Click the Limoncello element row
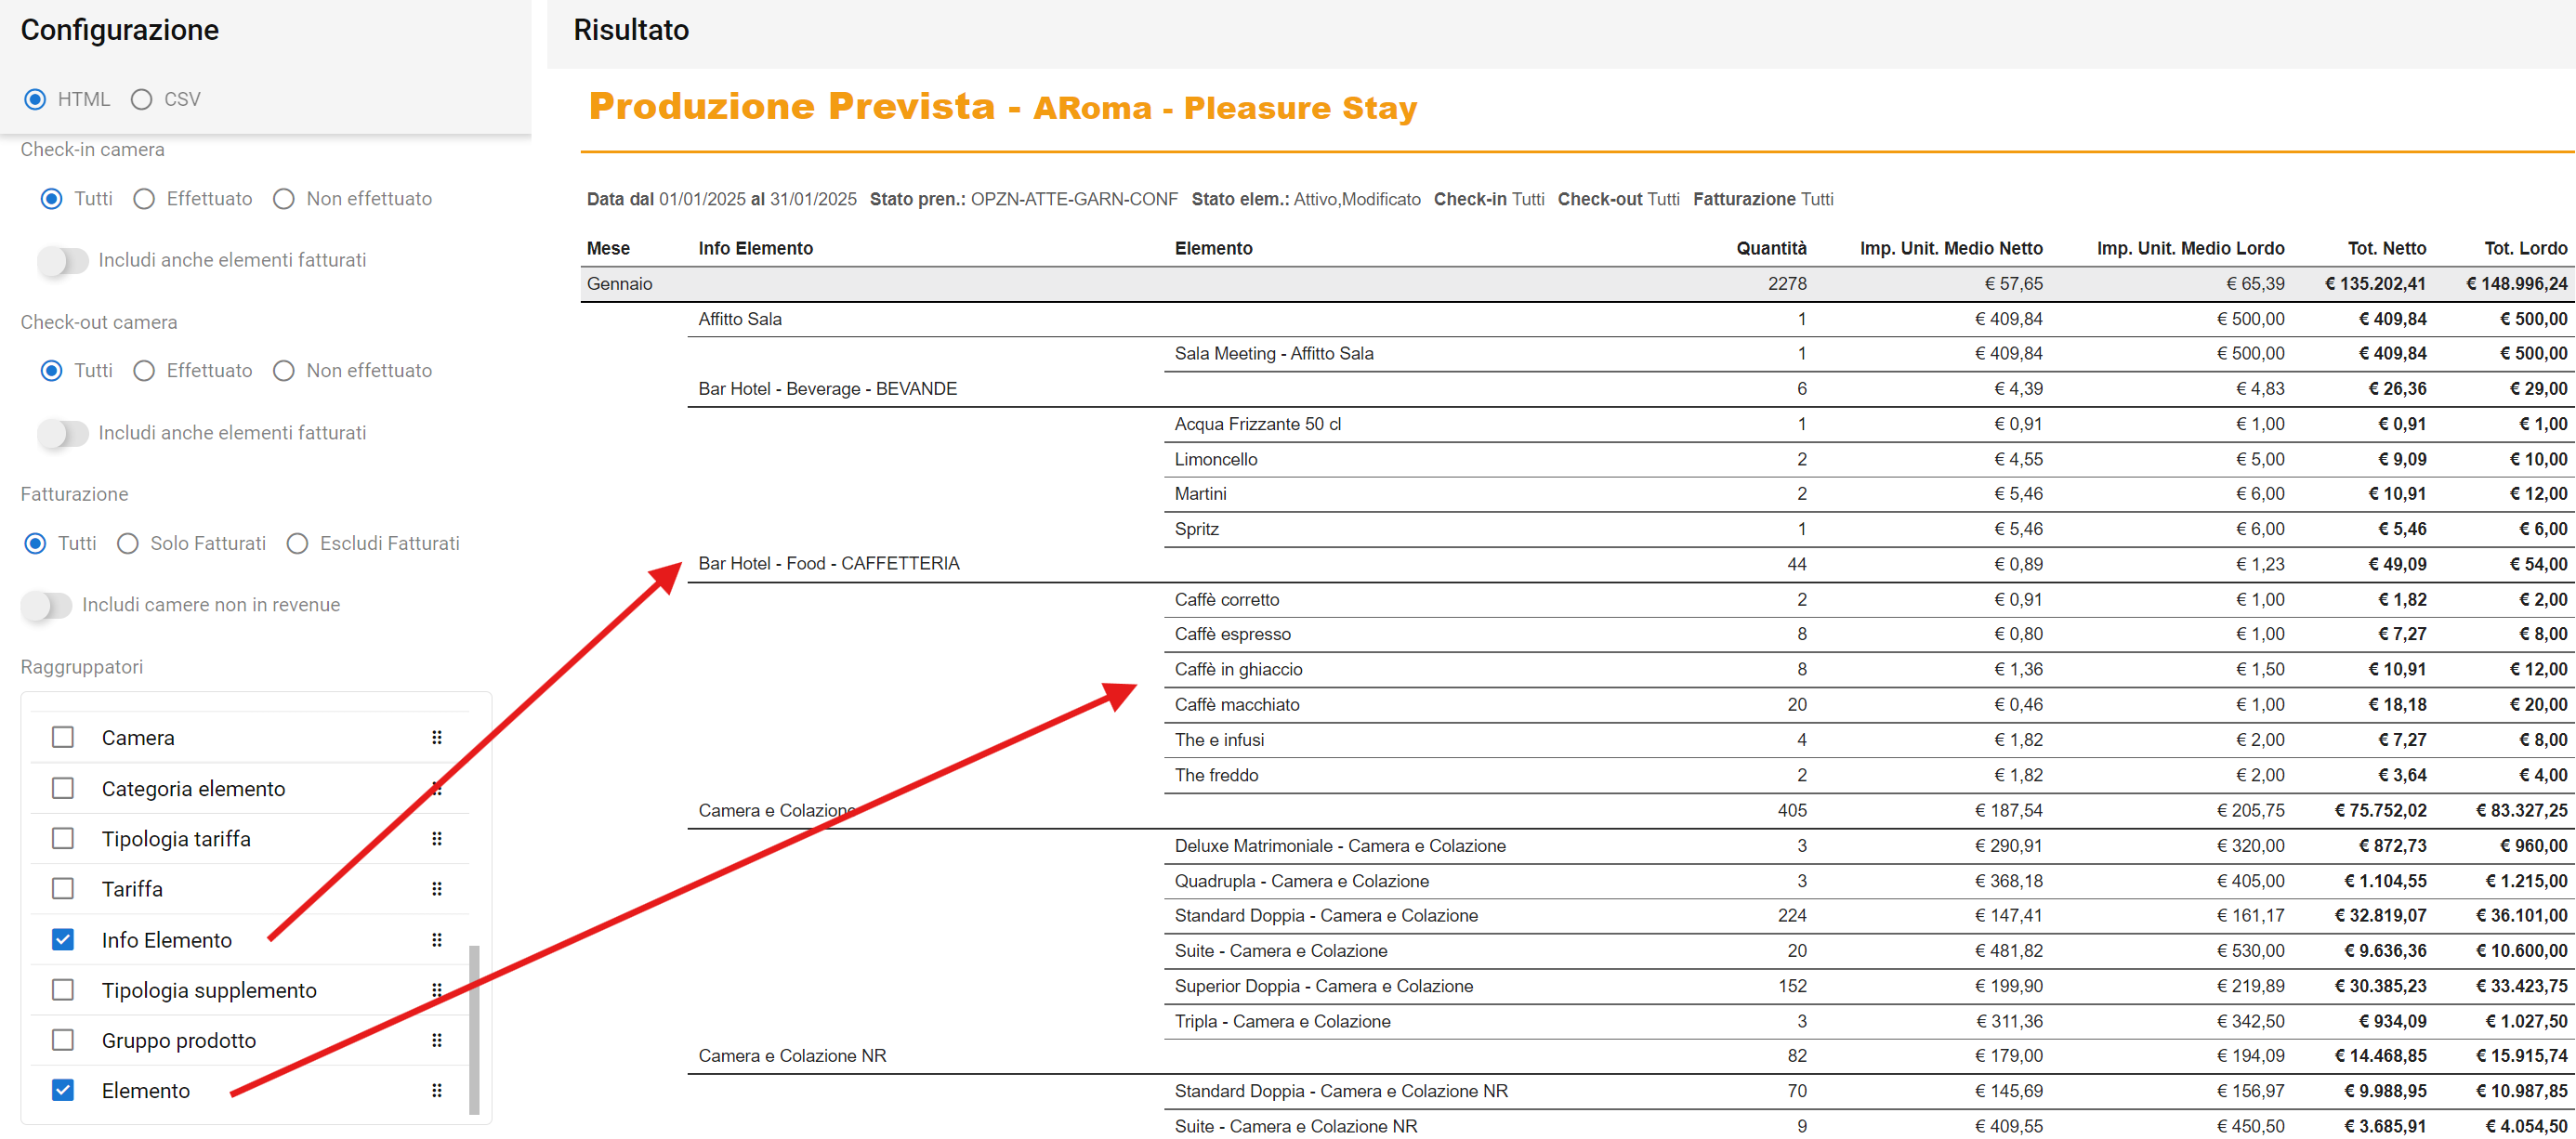Screen dimensions: 2576x1139 click(1869, 460)
